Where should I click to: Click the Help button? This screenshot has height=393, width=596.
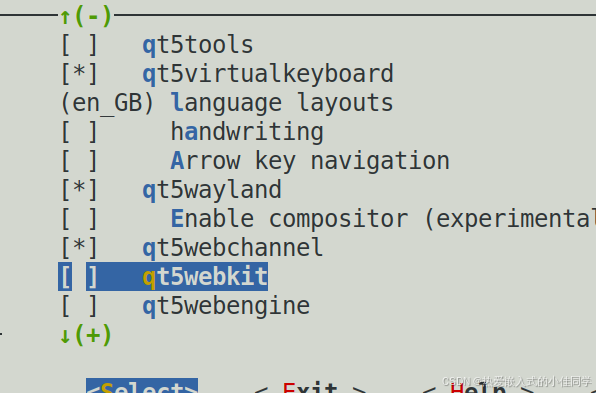478,387
